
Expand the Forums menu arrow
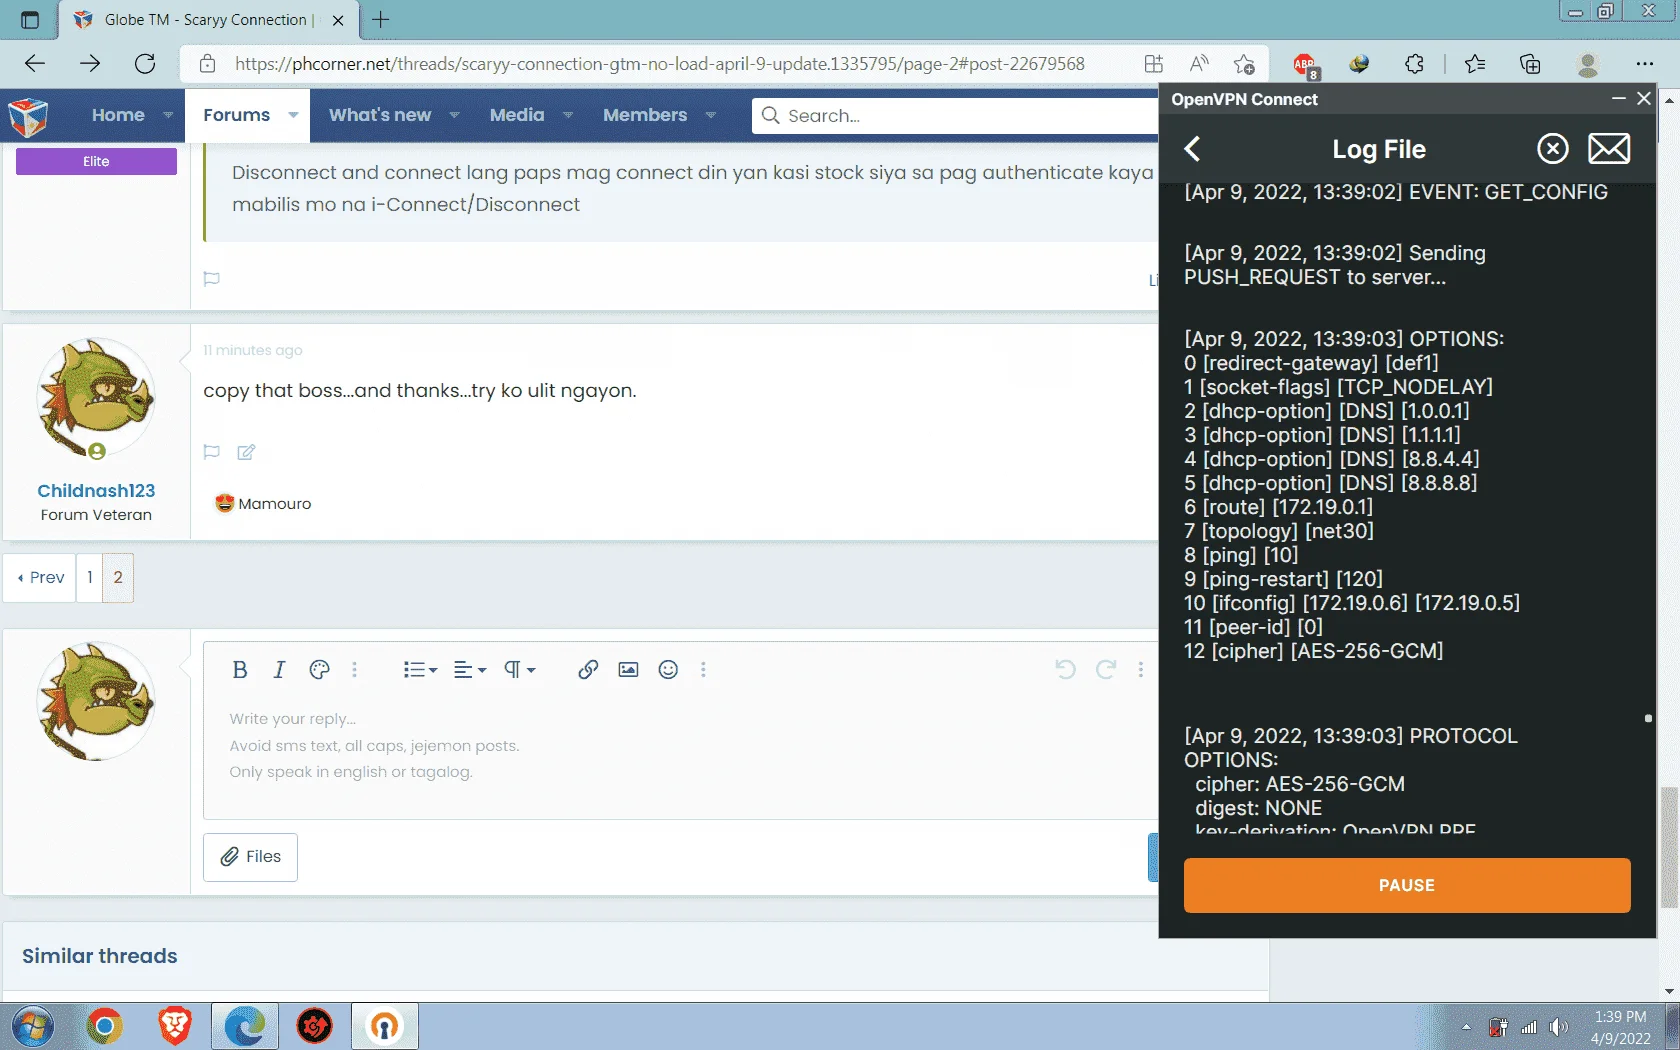tap(293, 115)
